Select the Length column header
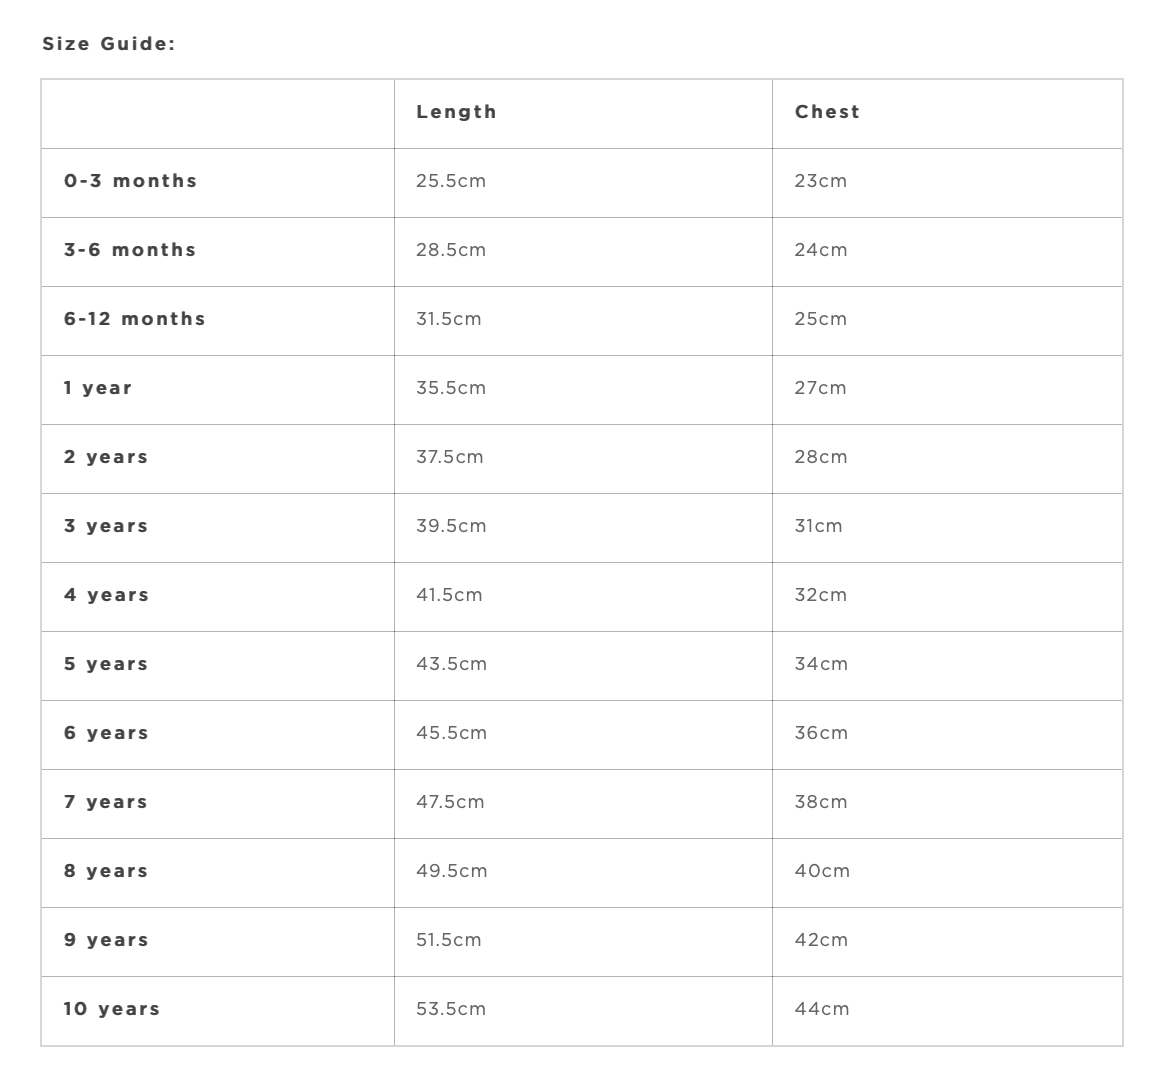The image size is (1150, 1066). (456, 112)
